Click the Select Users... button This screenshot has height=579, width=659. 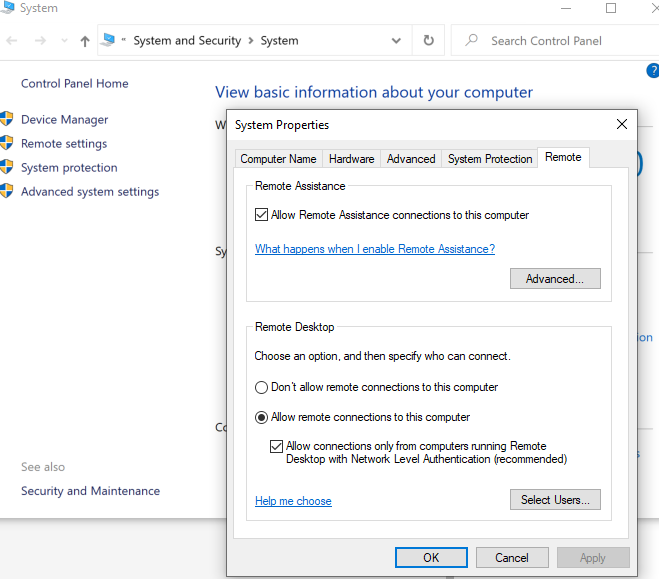pos(555,500)
